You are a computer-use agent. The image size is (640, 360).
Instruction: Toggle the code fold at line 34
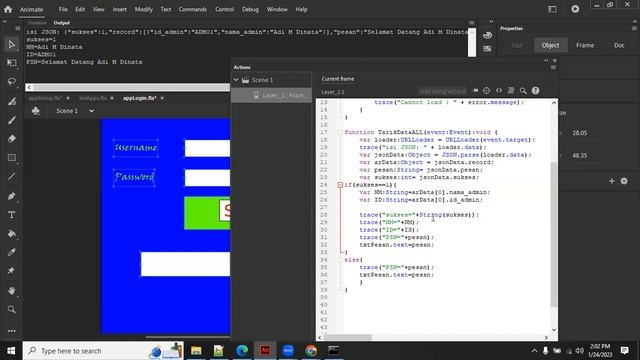(x=340, y=260)
